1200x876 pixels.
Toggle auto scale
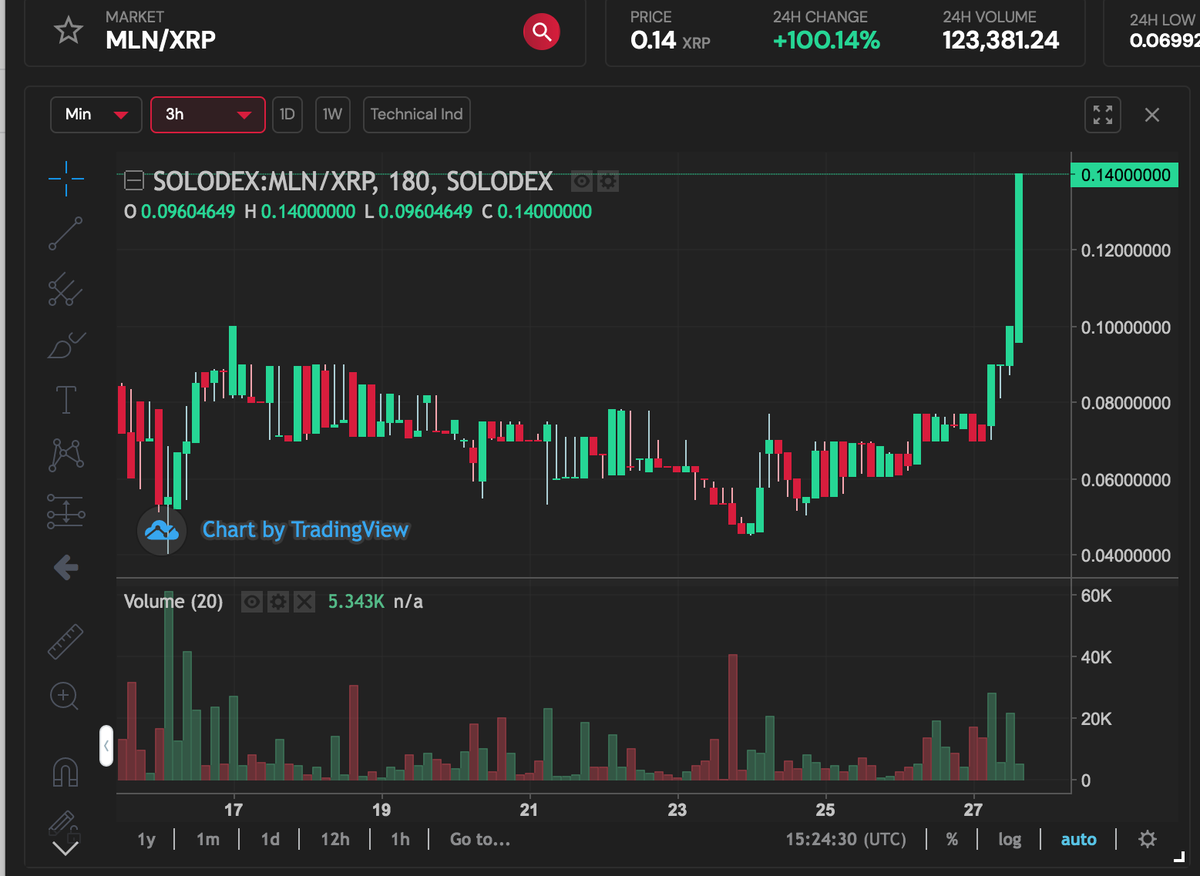click(1078, 839)
